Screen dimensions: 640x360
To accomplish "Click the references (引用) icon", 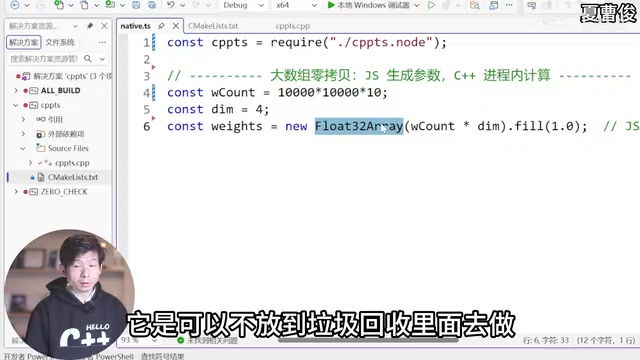I will (41, 119).
